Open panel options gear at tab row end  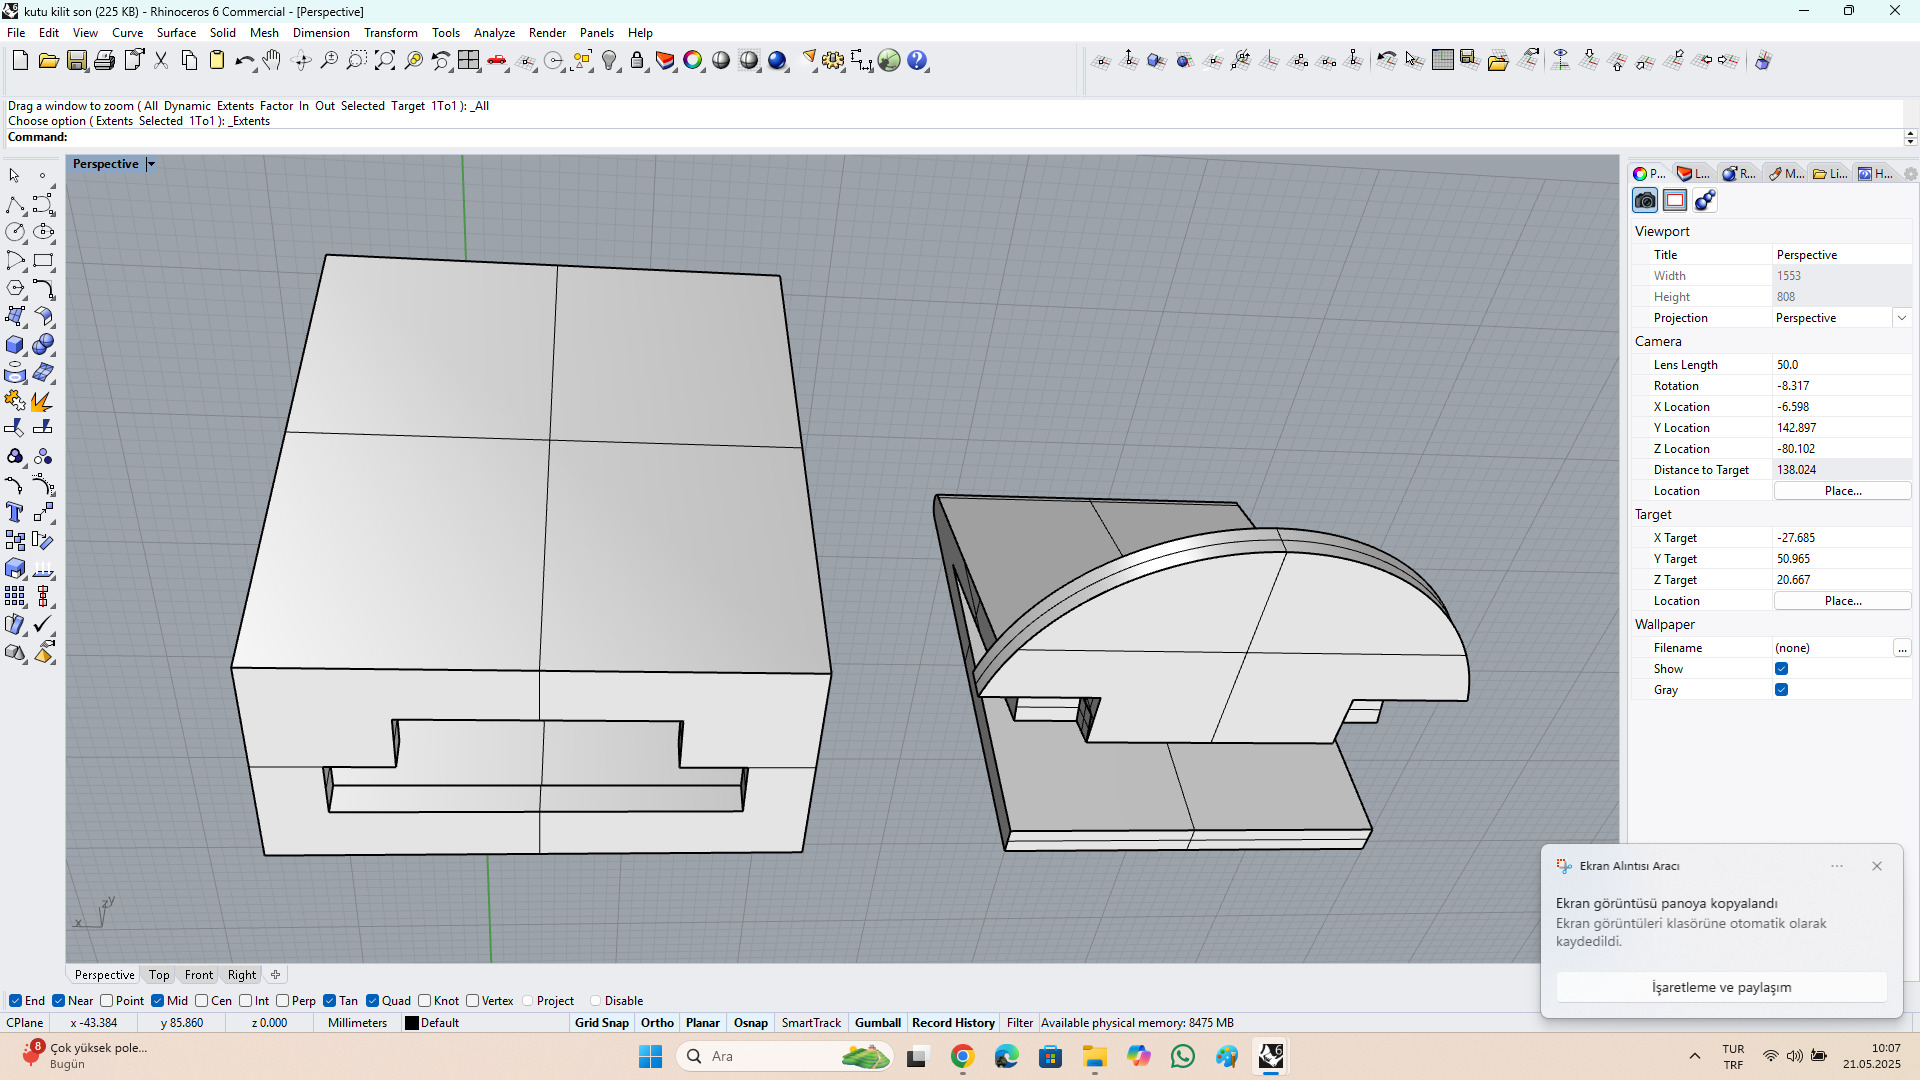(x=1910, y=174)
